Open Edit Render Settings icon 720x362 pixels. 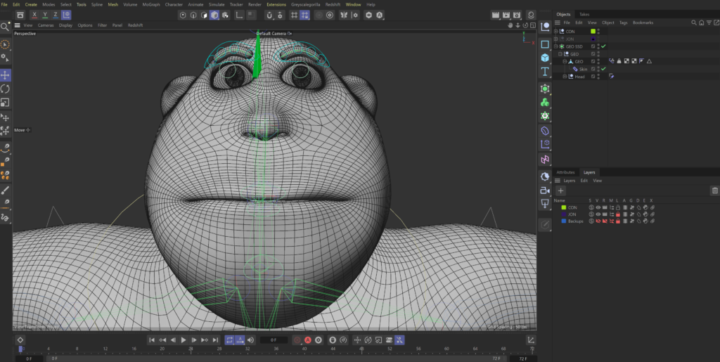[517, 15]
